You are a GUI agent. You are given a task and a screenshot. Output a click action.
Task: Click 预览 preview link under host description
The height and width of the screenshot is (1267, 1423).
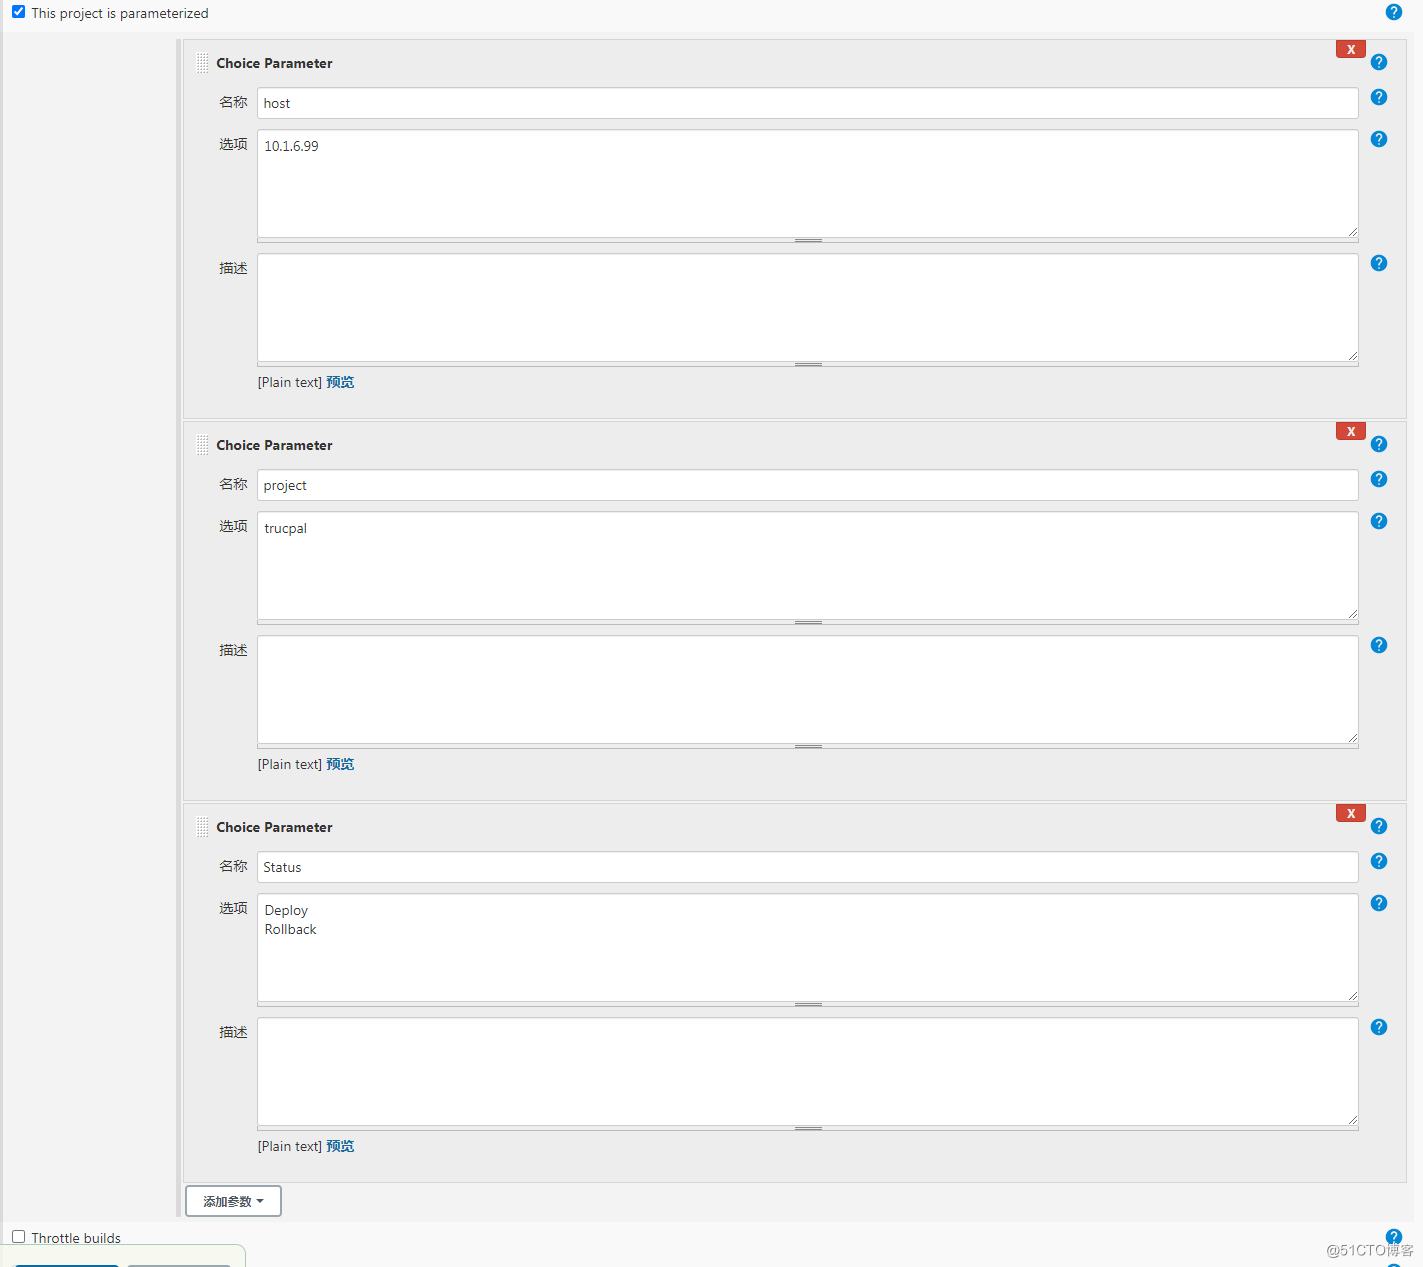tap(340, 382)
